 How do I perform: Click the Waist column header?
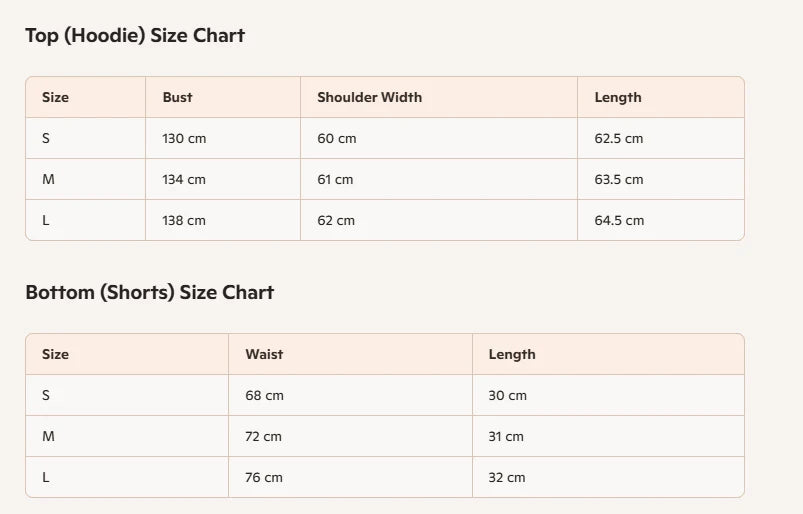tap(264, 355)
